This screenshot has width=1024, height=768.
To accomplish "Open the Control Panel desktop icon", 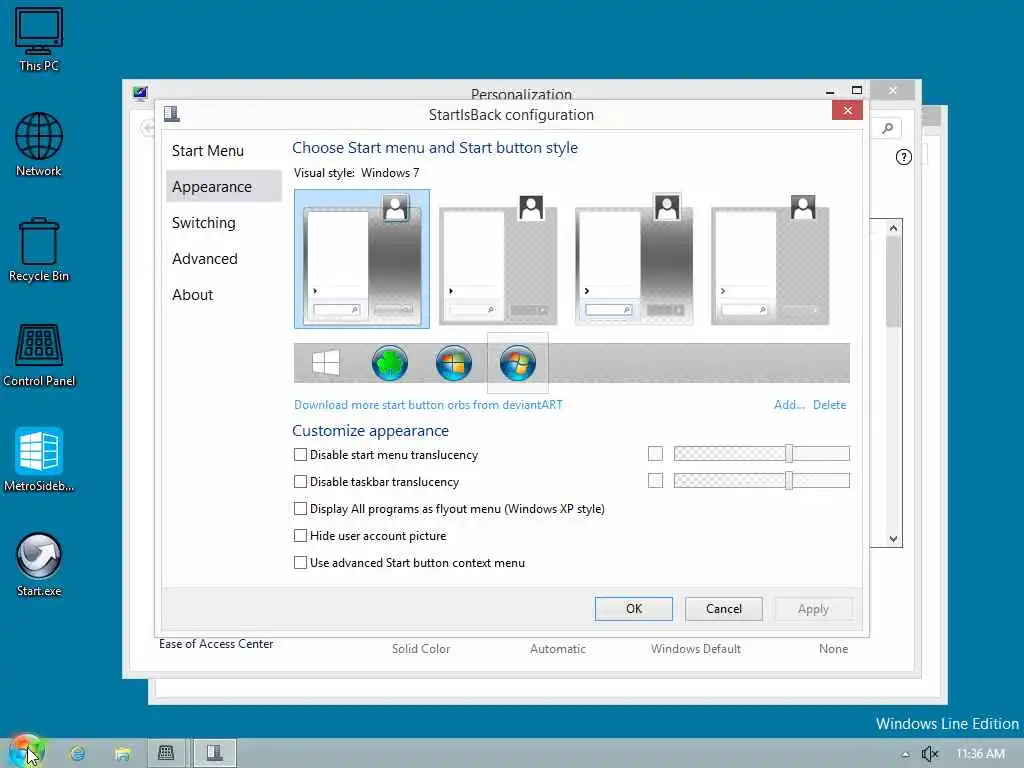I will coord(39,355).
